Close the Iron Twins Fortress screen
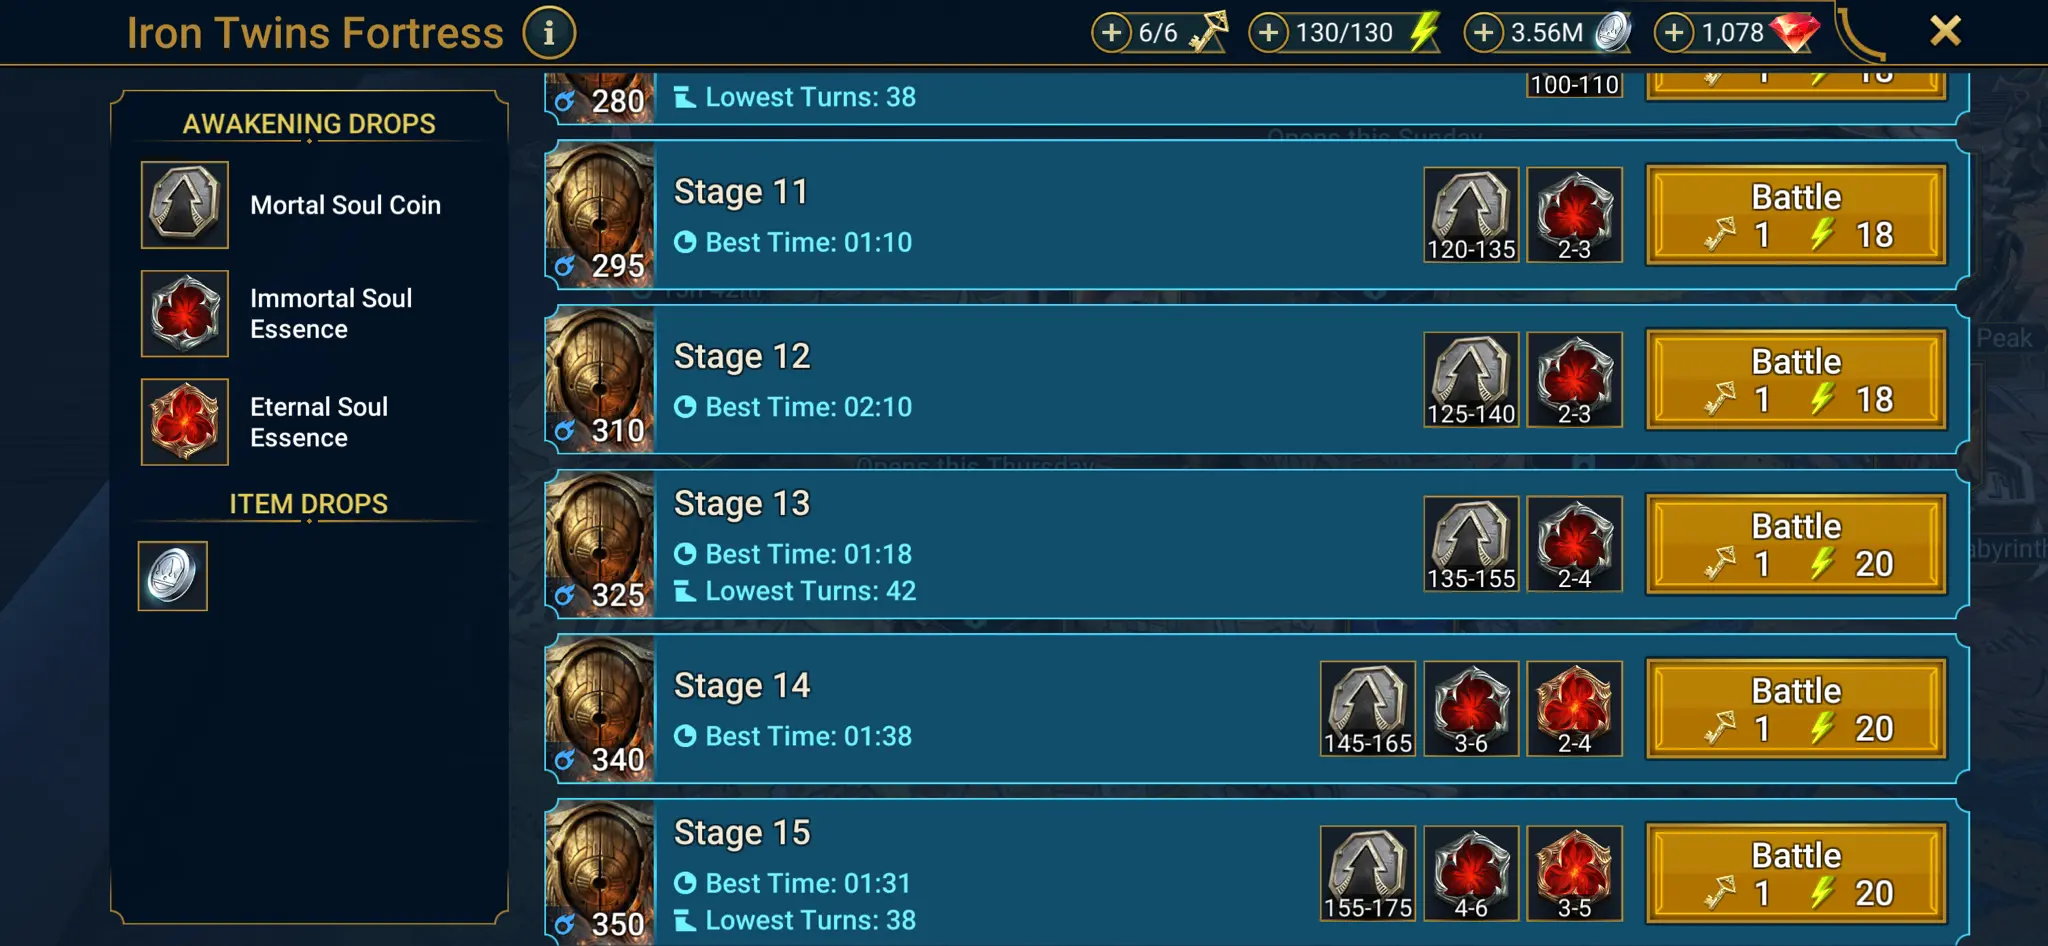This screenshot has height=946, width=2048. pyautogui.click(x=1945, y=31)
